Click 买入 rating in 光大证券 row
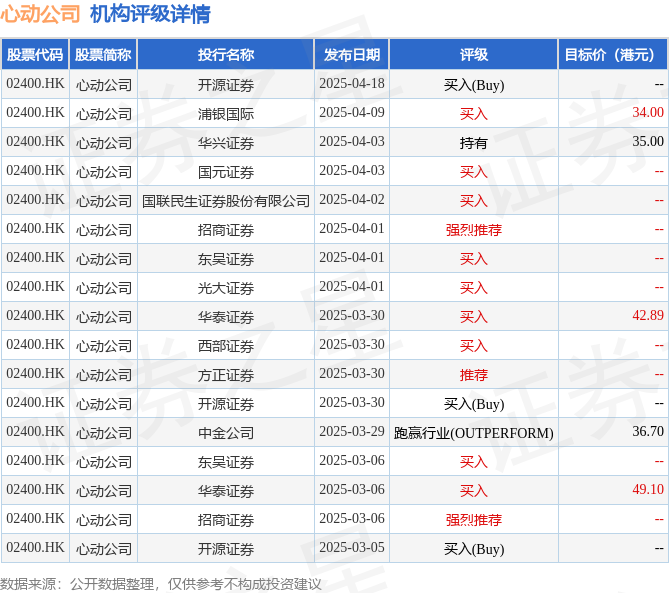Screen dimensions: 669x593 click(x=474, y=288)
